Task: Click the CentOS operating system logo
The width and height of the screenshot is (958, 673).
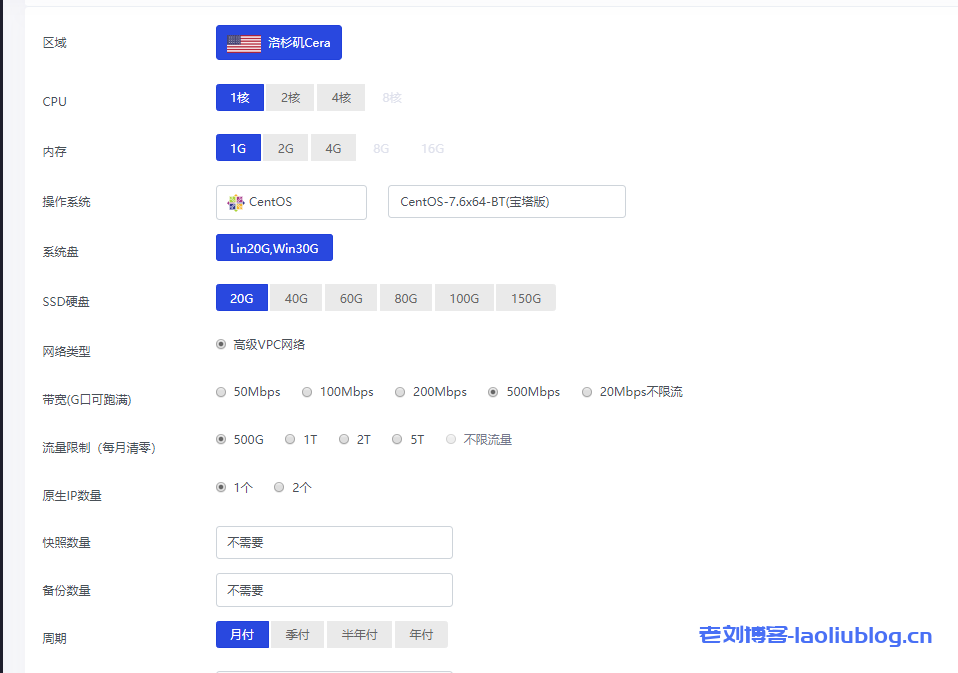Action: 232,202
